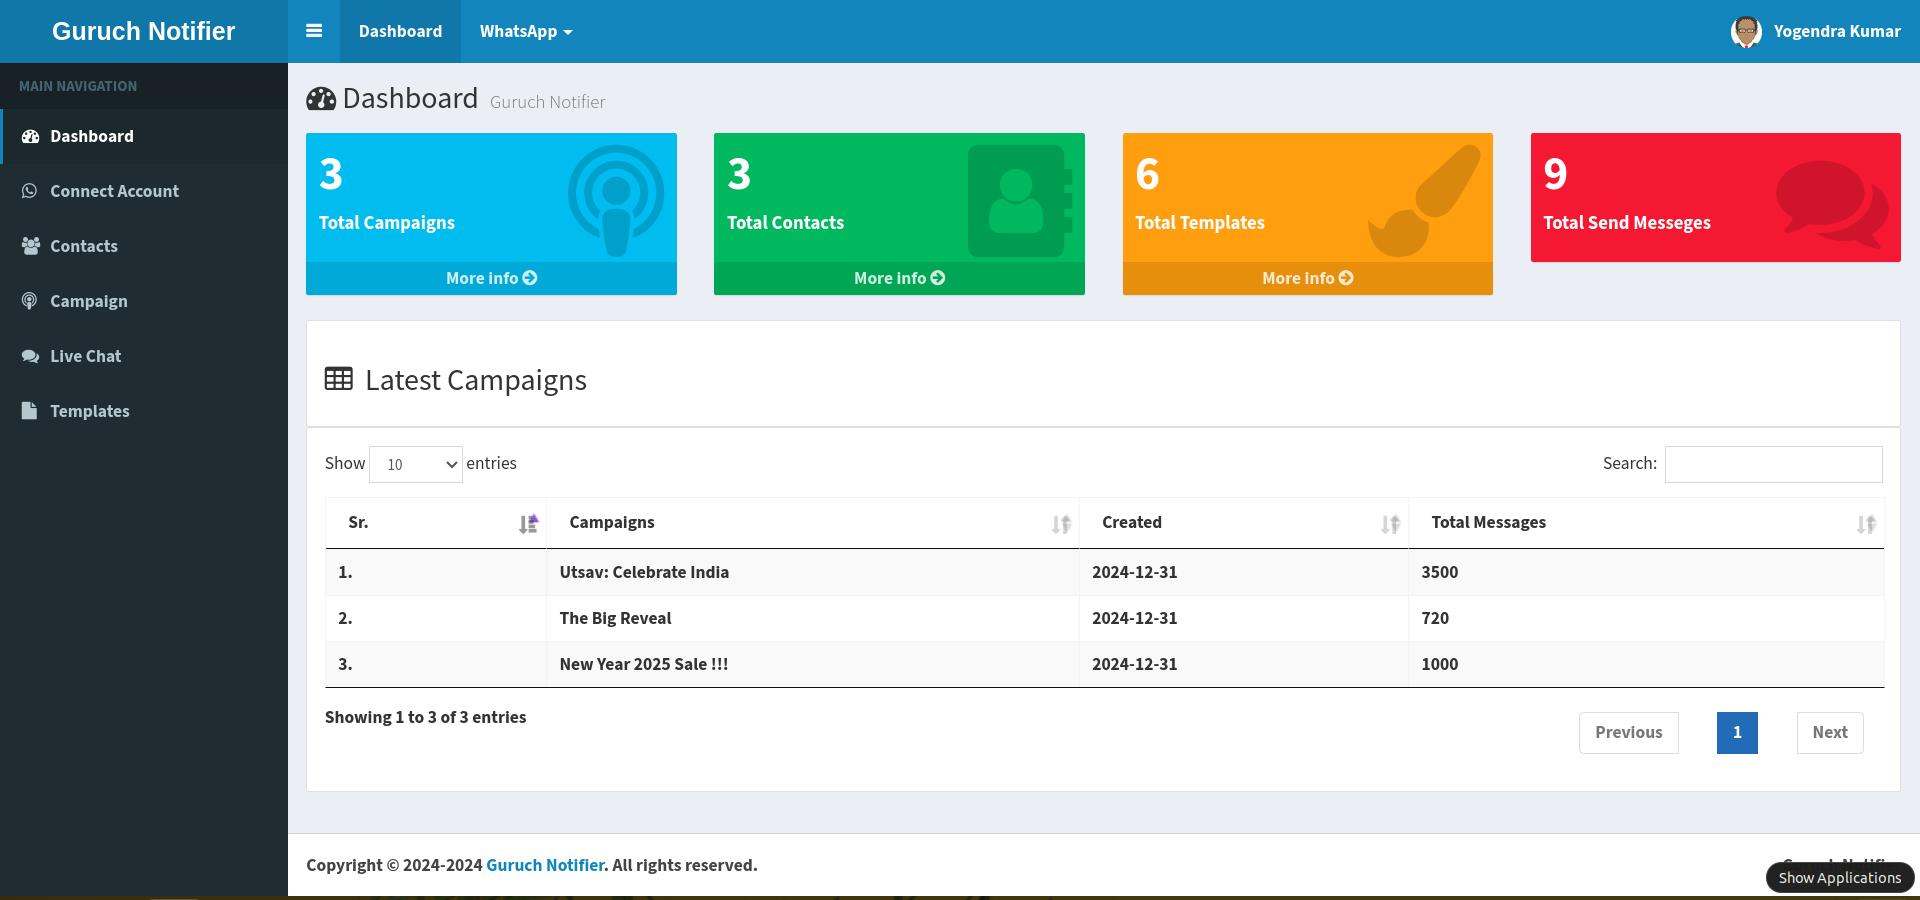Open the WhatsApp dropdown menu
Image resolution: width=1920 pixels, height=900 pixels.
coord(526,32)
